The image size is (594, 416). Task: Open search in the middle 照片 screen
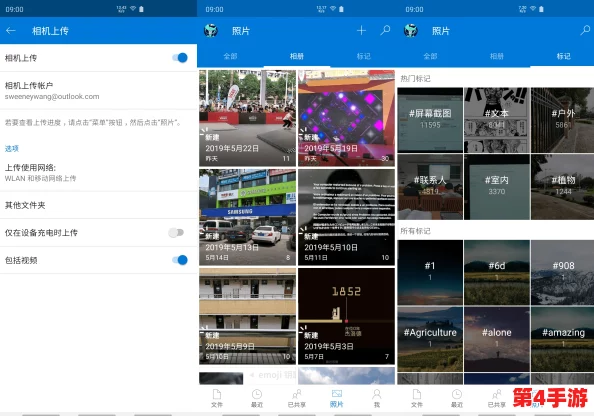click(385, 30)
